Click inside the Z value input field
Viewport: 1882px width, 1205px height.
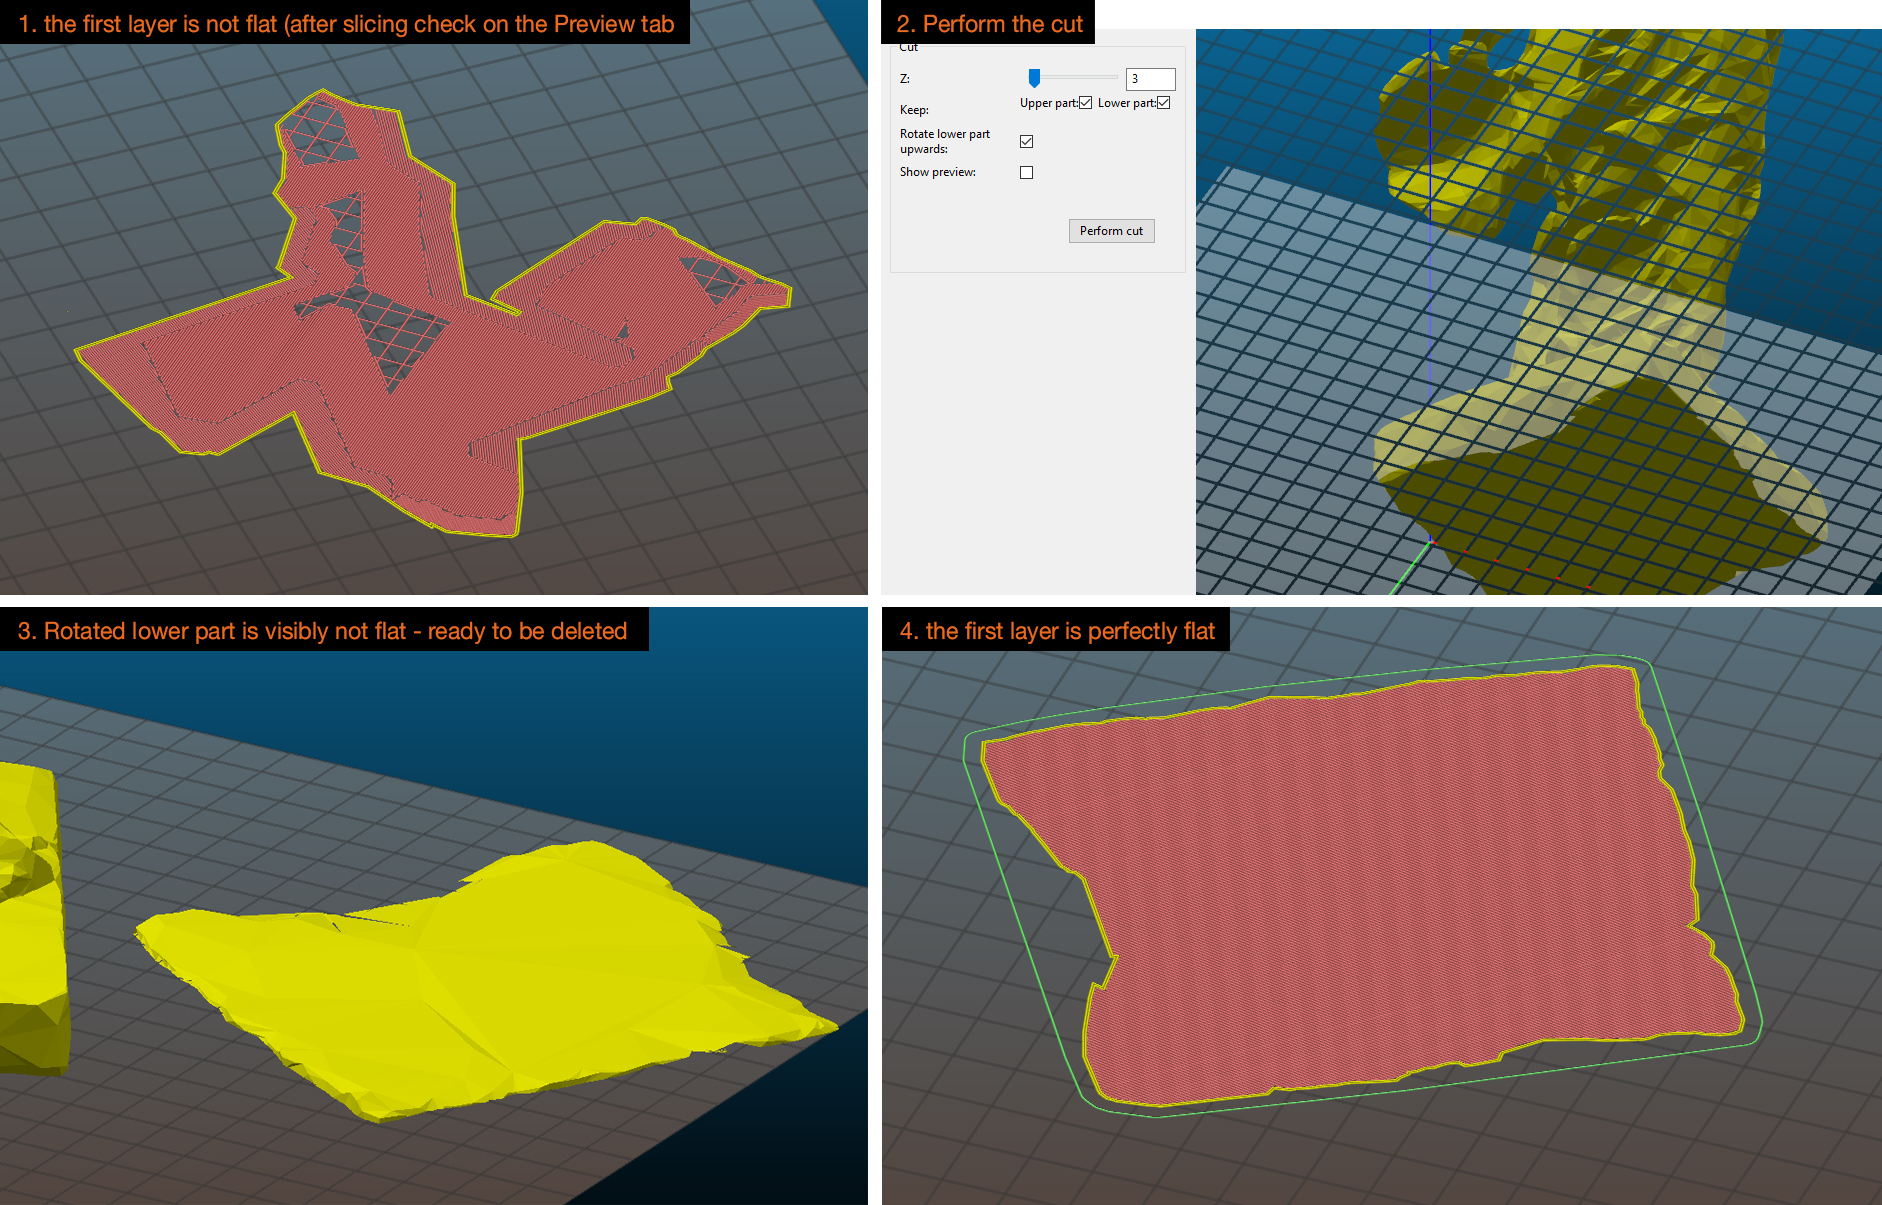(x=1150, y=78)
